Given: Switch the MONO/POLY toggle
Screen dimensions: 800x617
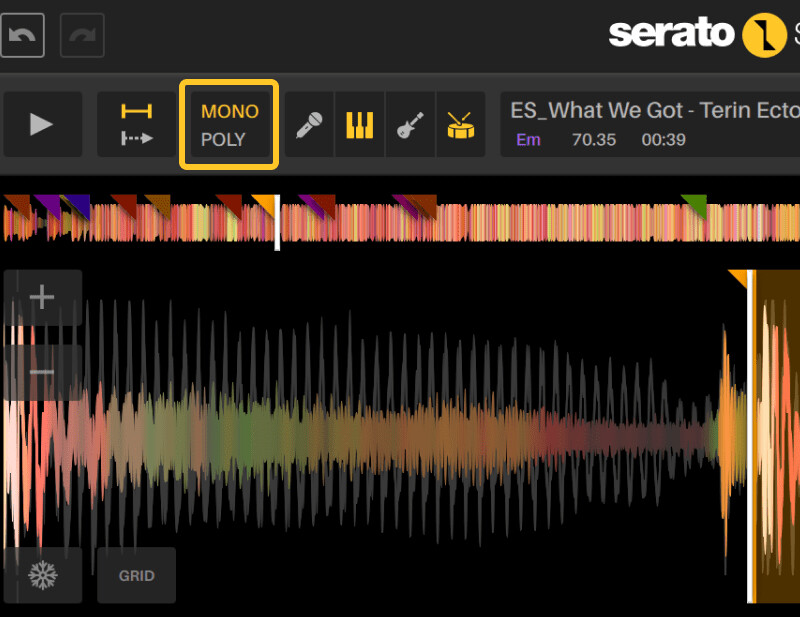Looking at the screenshot, I should [x=228, y=124].
